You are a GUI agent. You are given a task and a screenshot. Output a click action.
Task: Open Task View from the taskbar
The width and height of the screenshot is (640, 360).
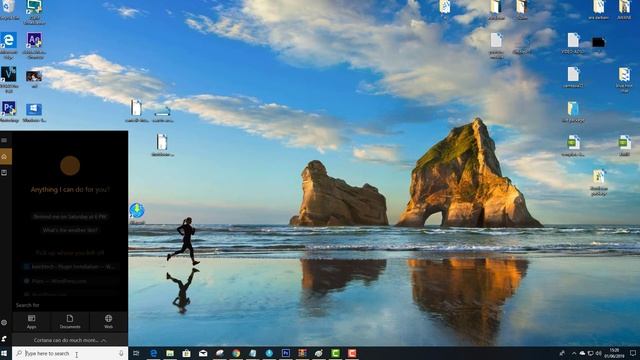tap(136, 353)
